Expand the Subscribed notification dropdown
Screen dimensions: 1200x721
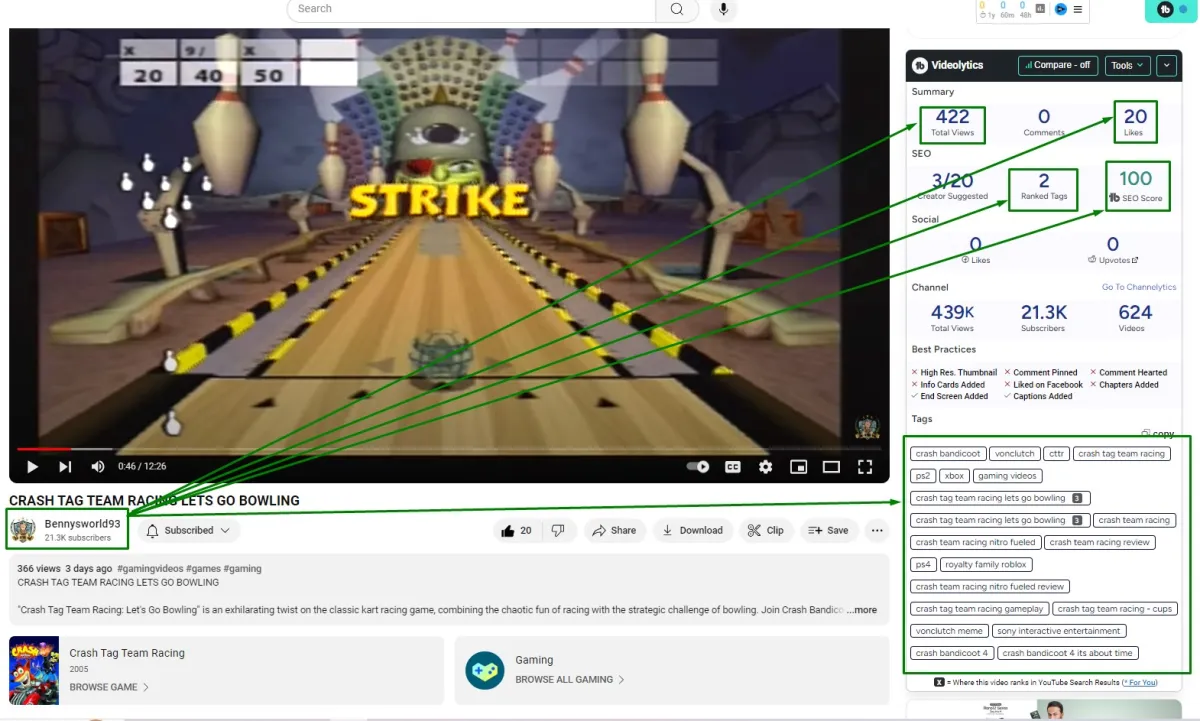point(189,531)
